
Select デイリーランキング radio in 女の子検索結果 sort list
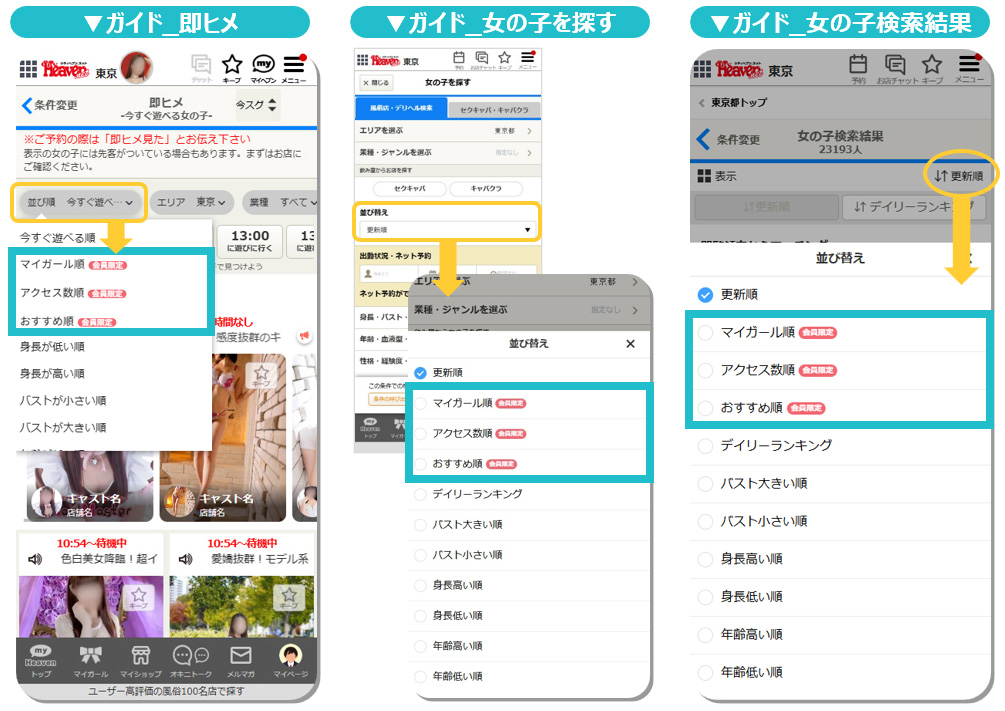(x=706, y=446)
